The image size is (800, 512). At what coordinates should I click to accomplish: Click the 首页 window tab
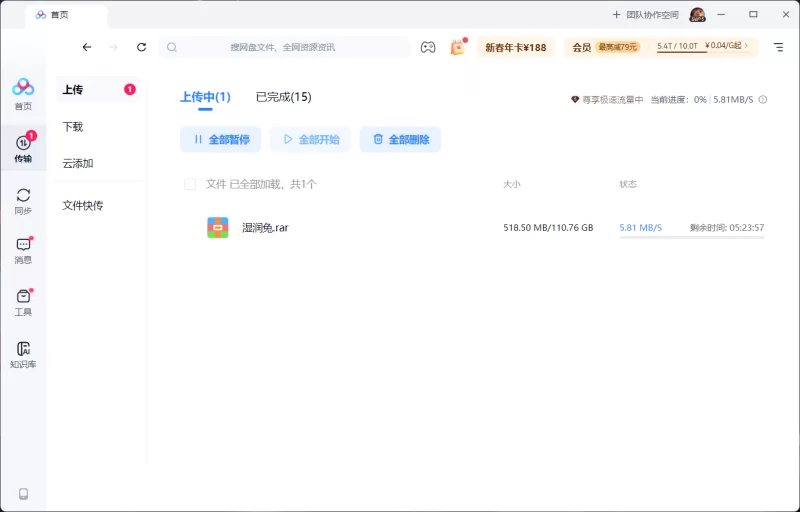click(66, 15)
